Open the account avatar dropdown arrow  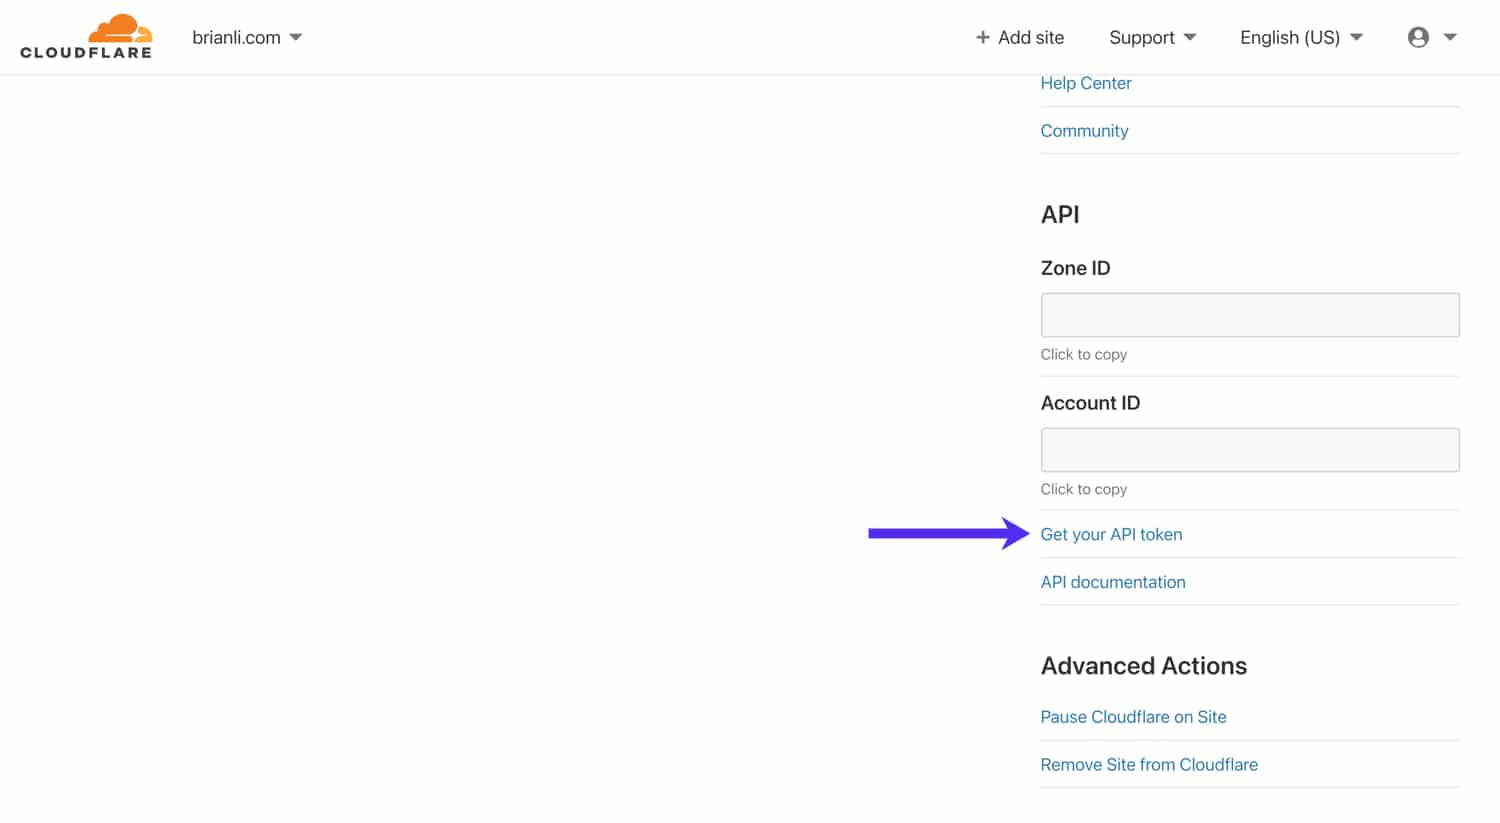(x=1450, y=37)
